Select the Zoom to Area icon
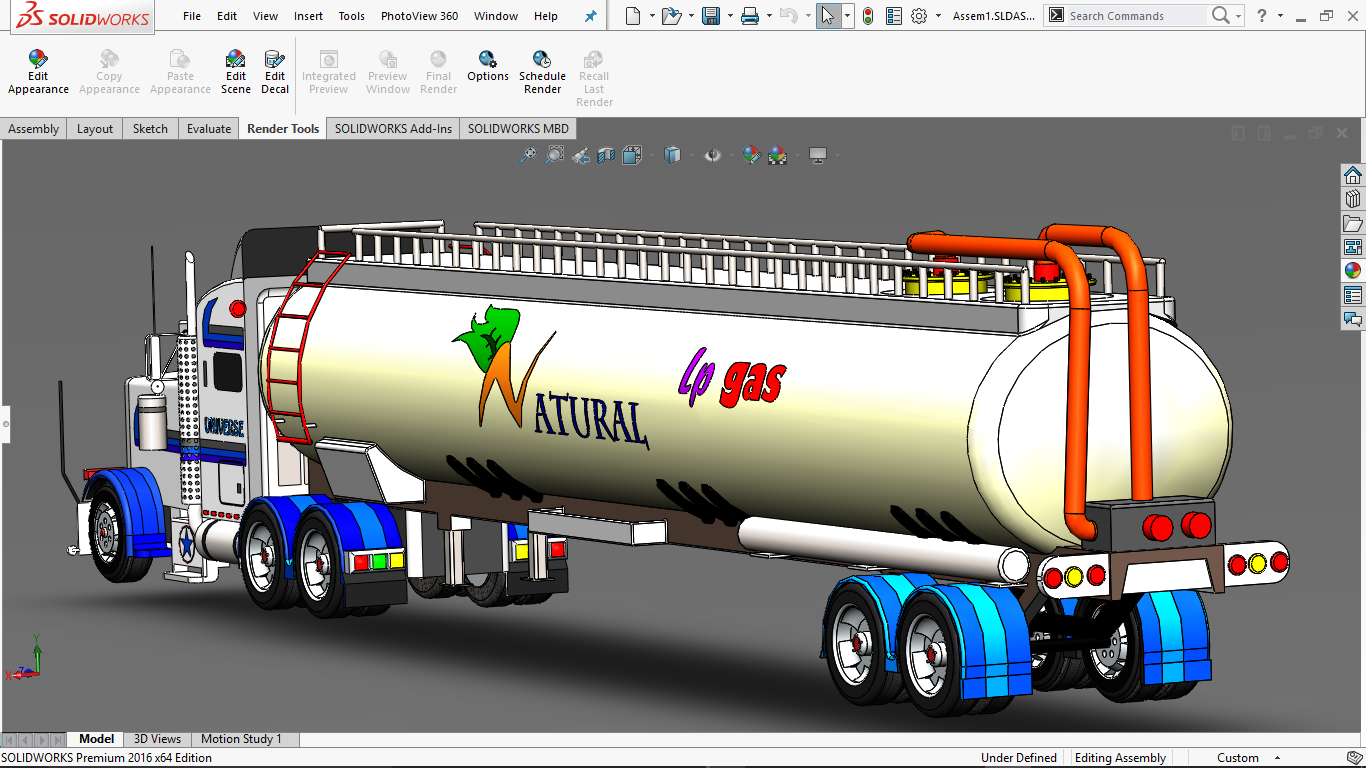This screenshot has width=1366, height=768. [x=554, y=155]
